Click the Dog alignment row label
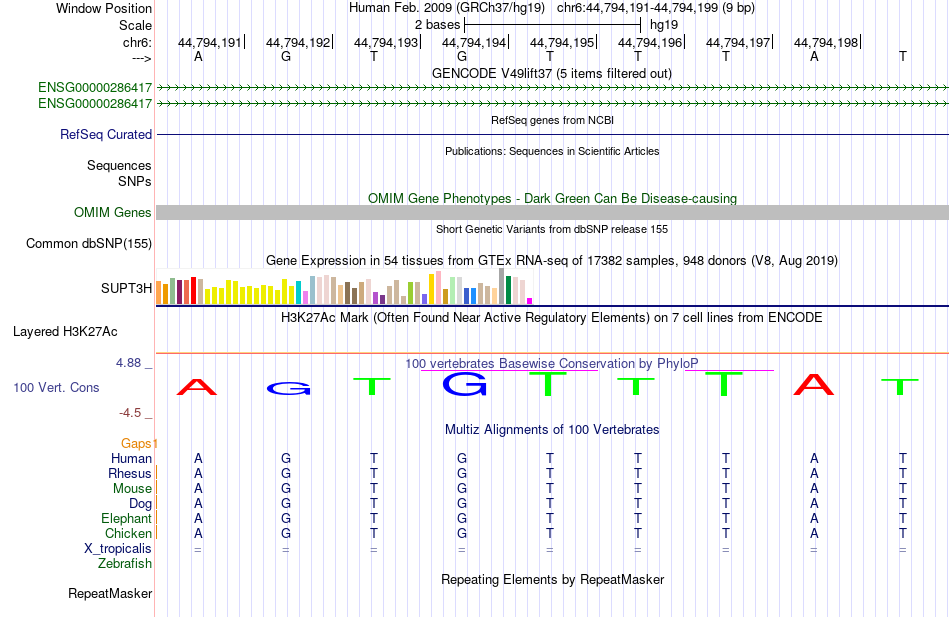950x617 pixels. [140, 504]
